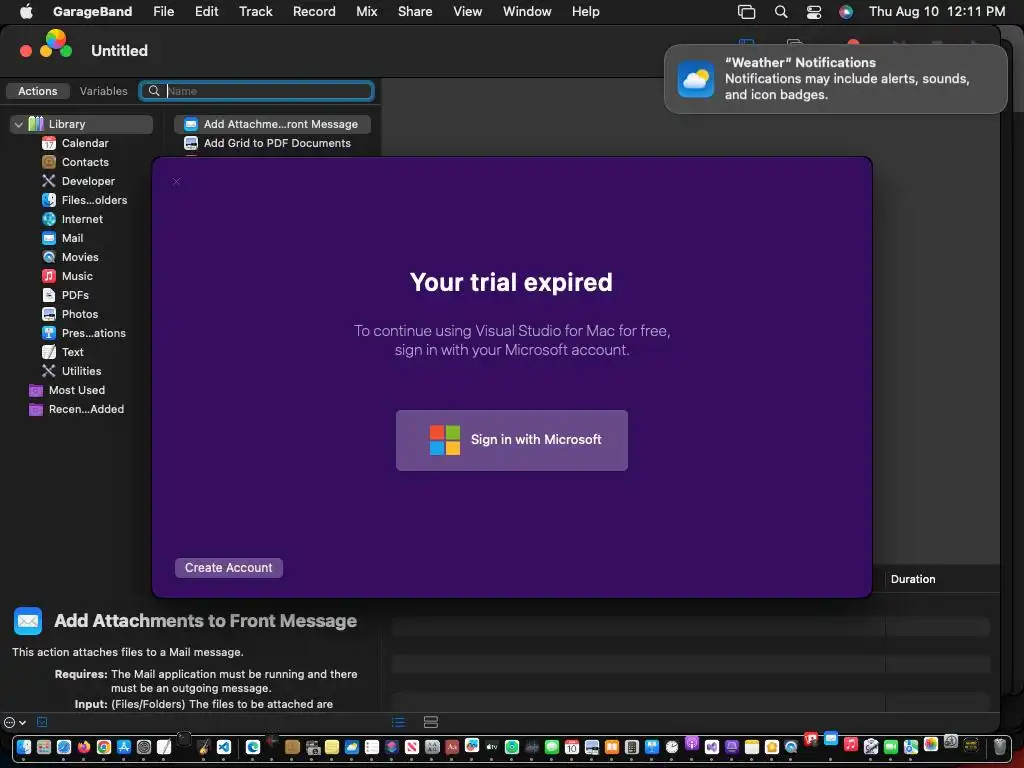Activate Siri from the menu bar

(x=846, y=12)
